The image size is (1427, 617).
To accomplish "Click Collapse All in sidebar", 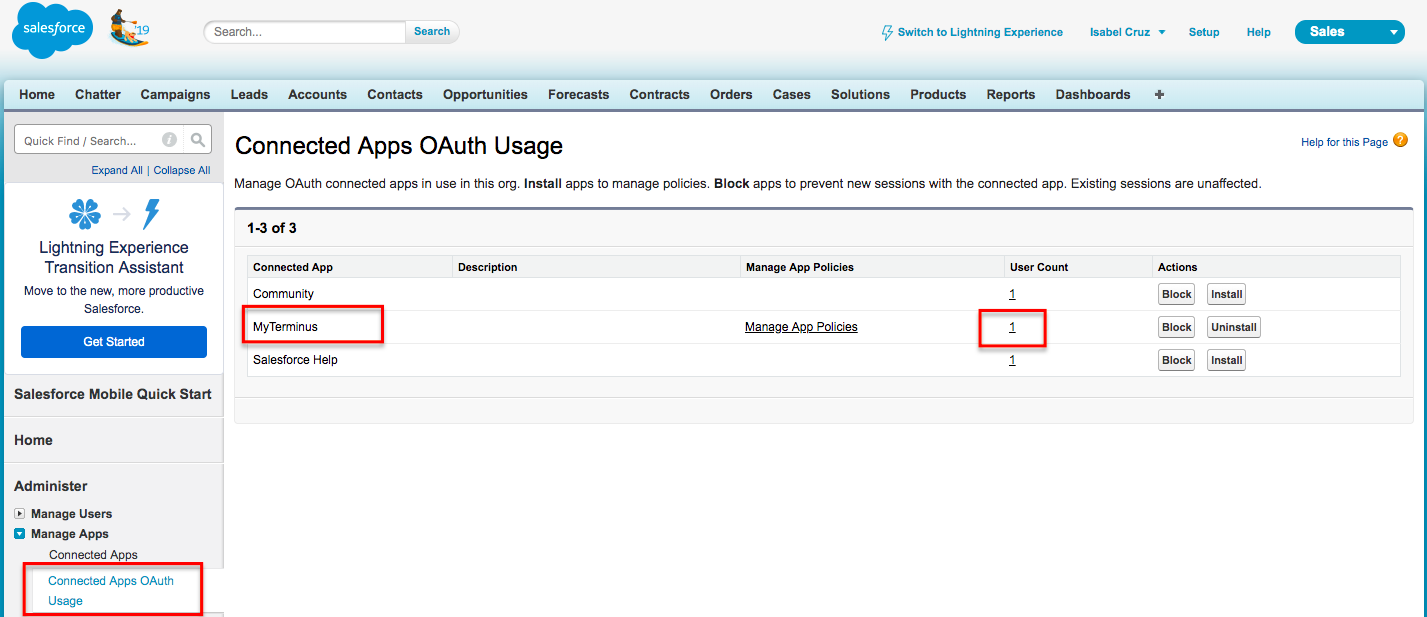I will point(182,170).
